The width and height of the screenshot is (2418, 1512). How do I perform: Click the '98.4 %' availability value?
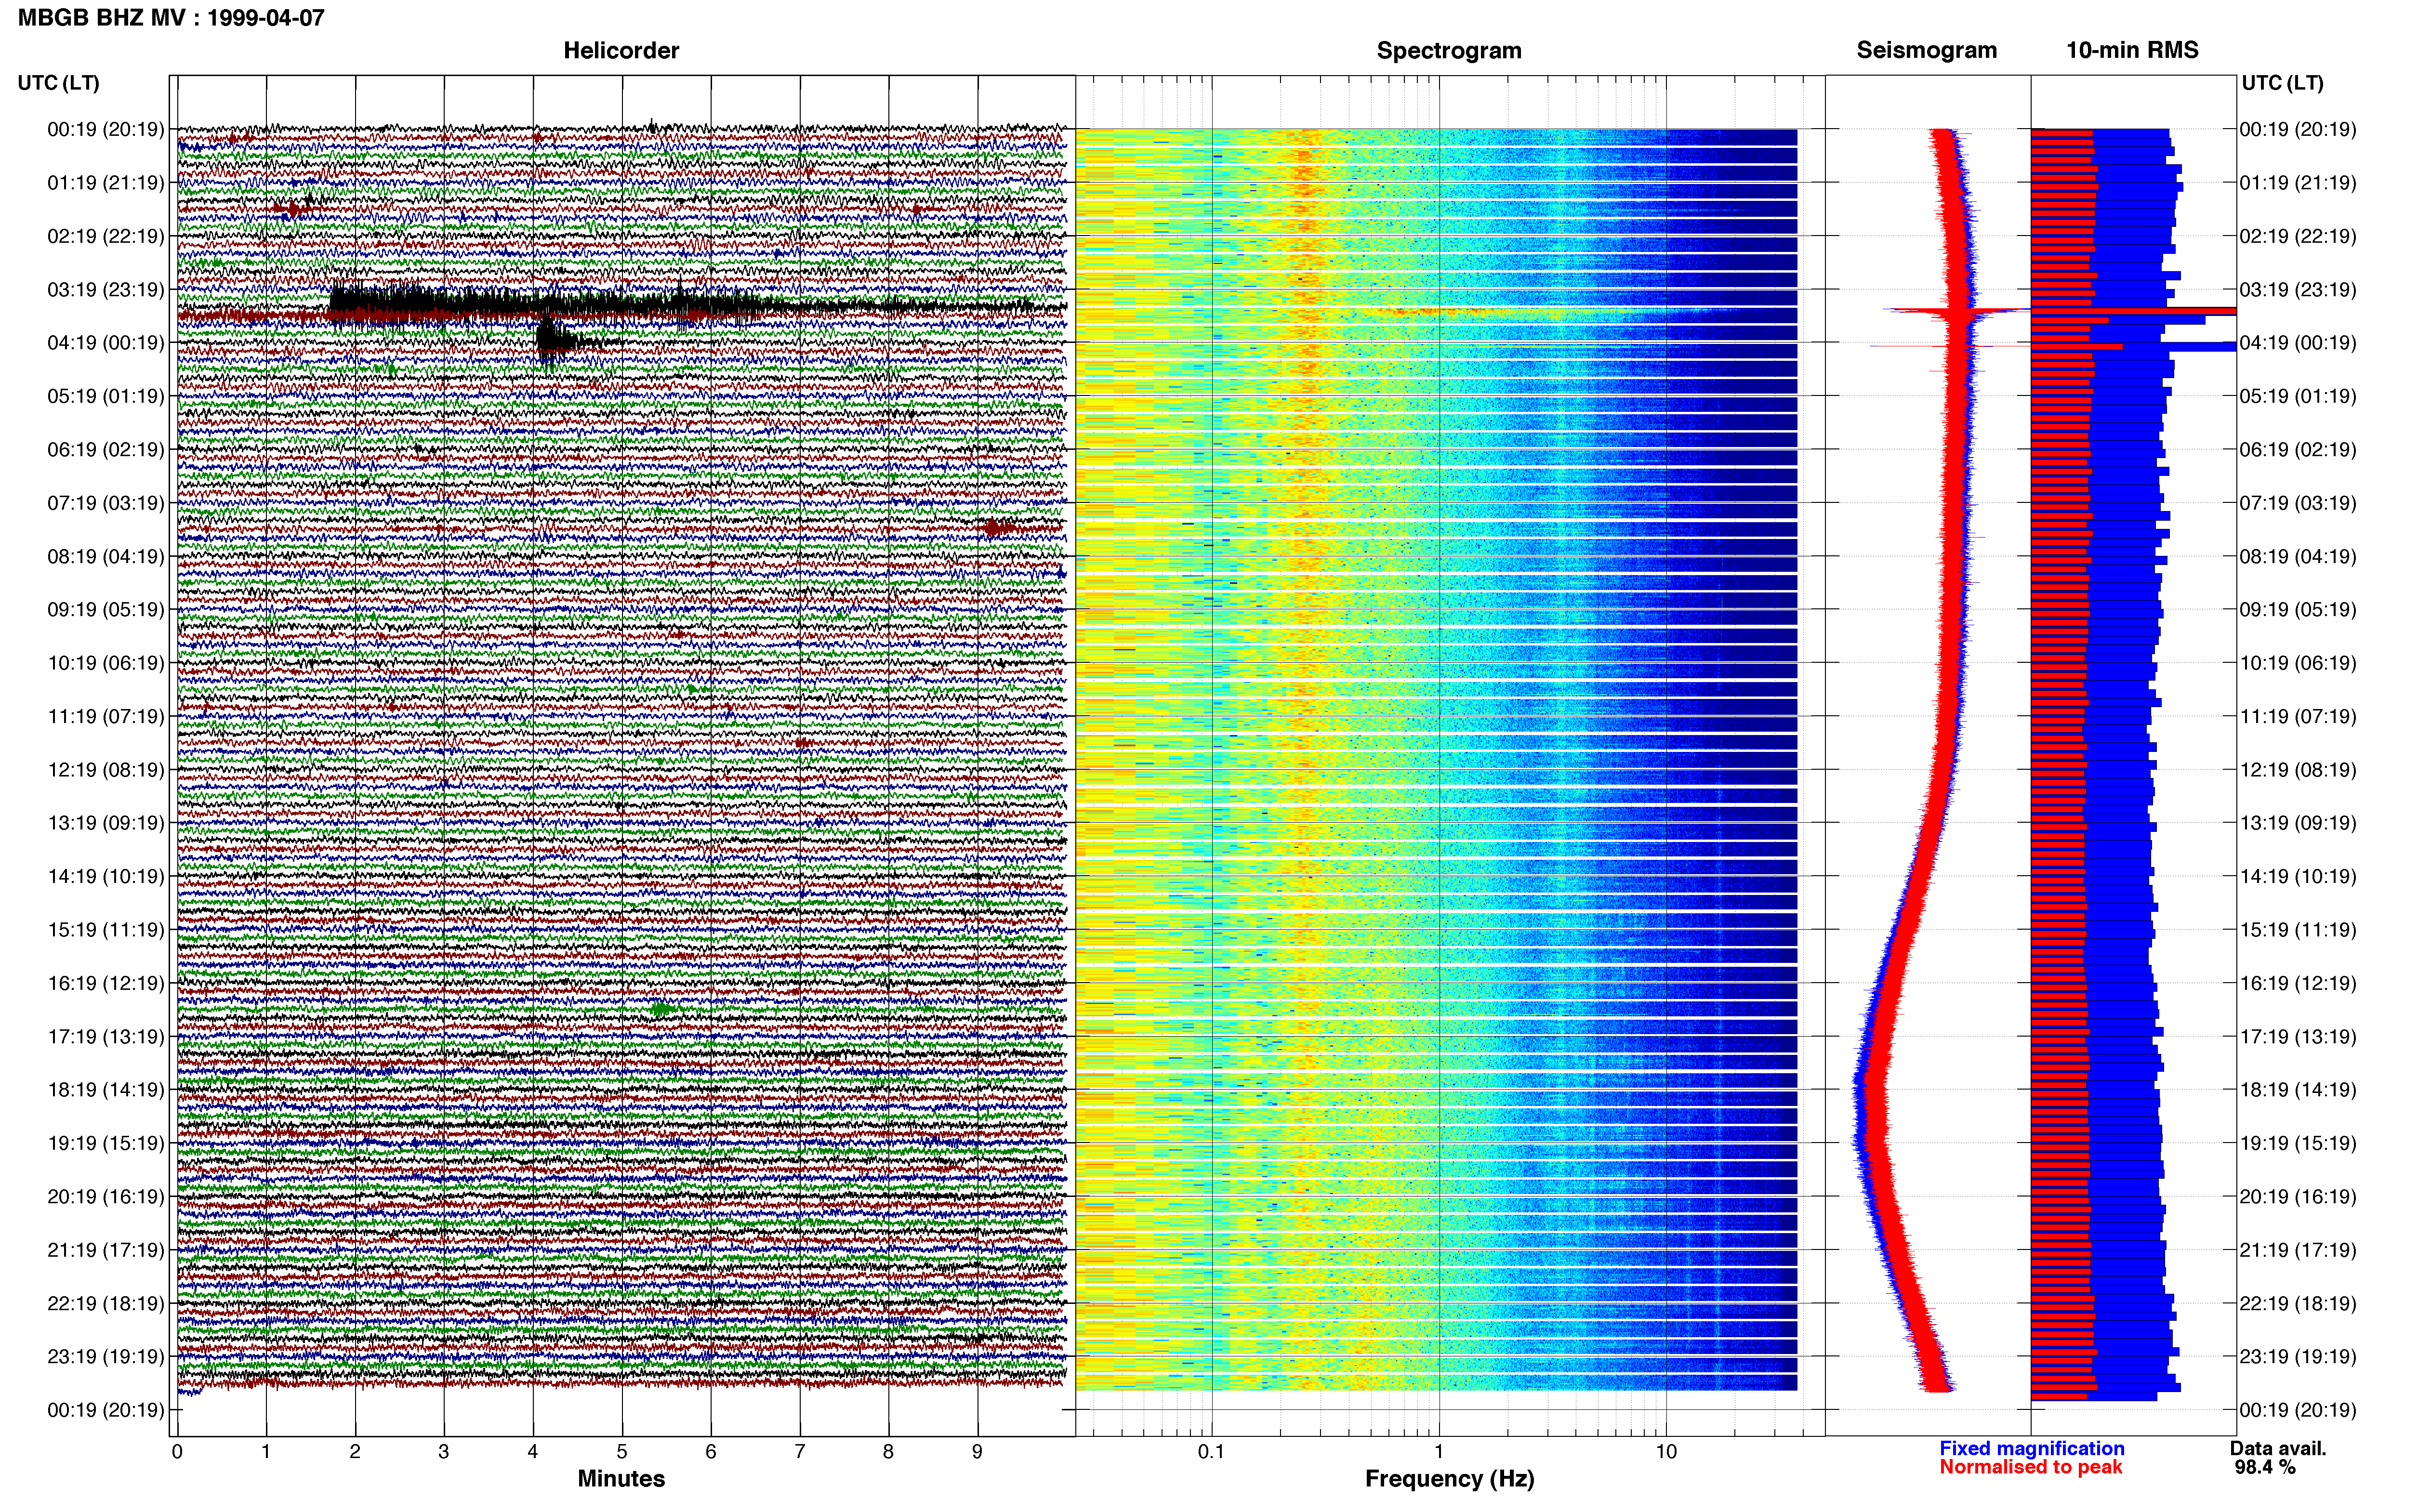tap(2265, 1468)
